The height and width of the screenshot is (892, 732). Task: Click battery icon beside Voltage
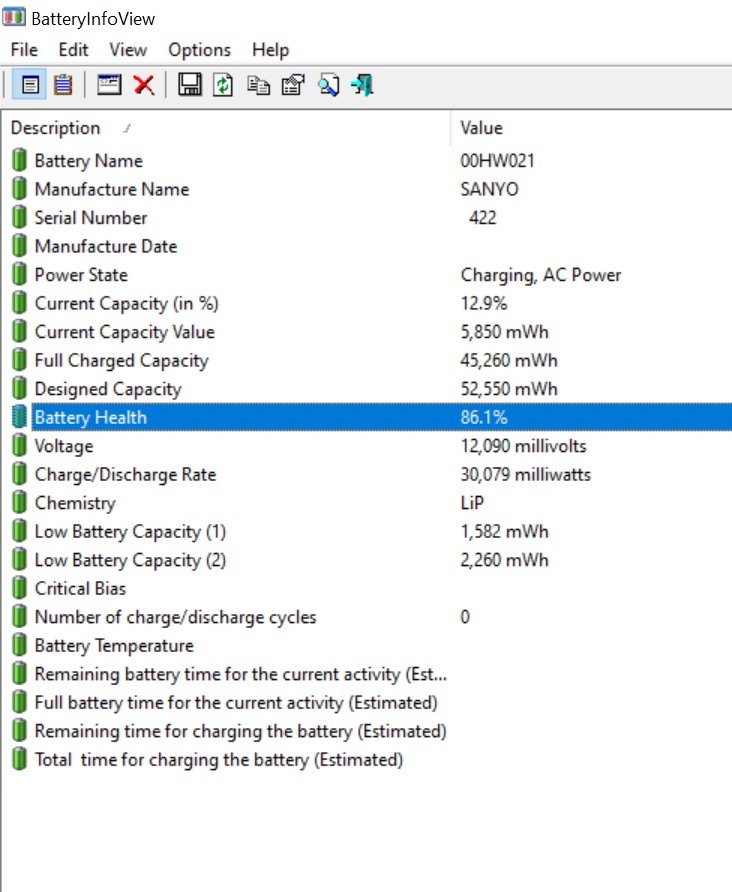19,445
